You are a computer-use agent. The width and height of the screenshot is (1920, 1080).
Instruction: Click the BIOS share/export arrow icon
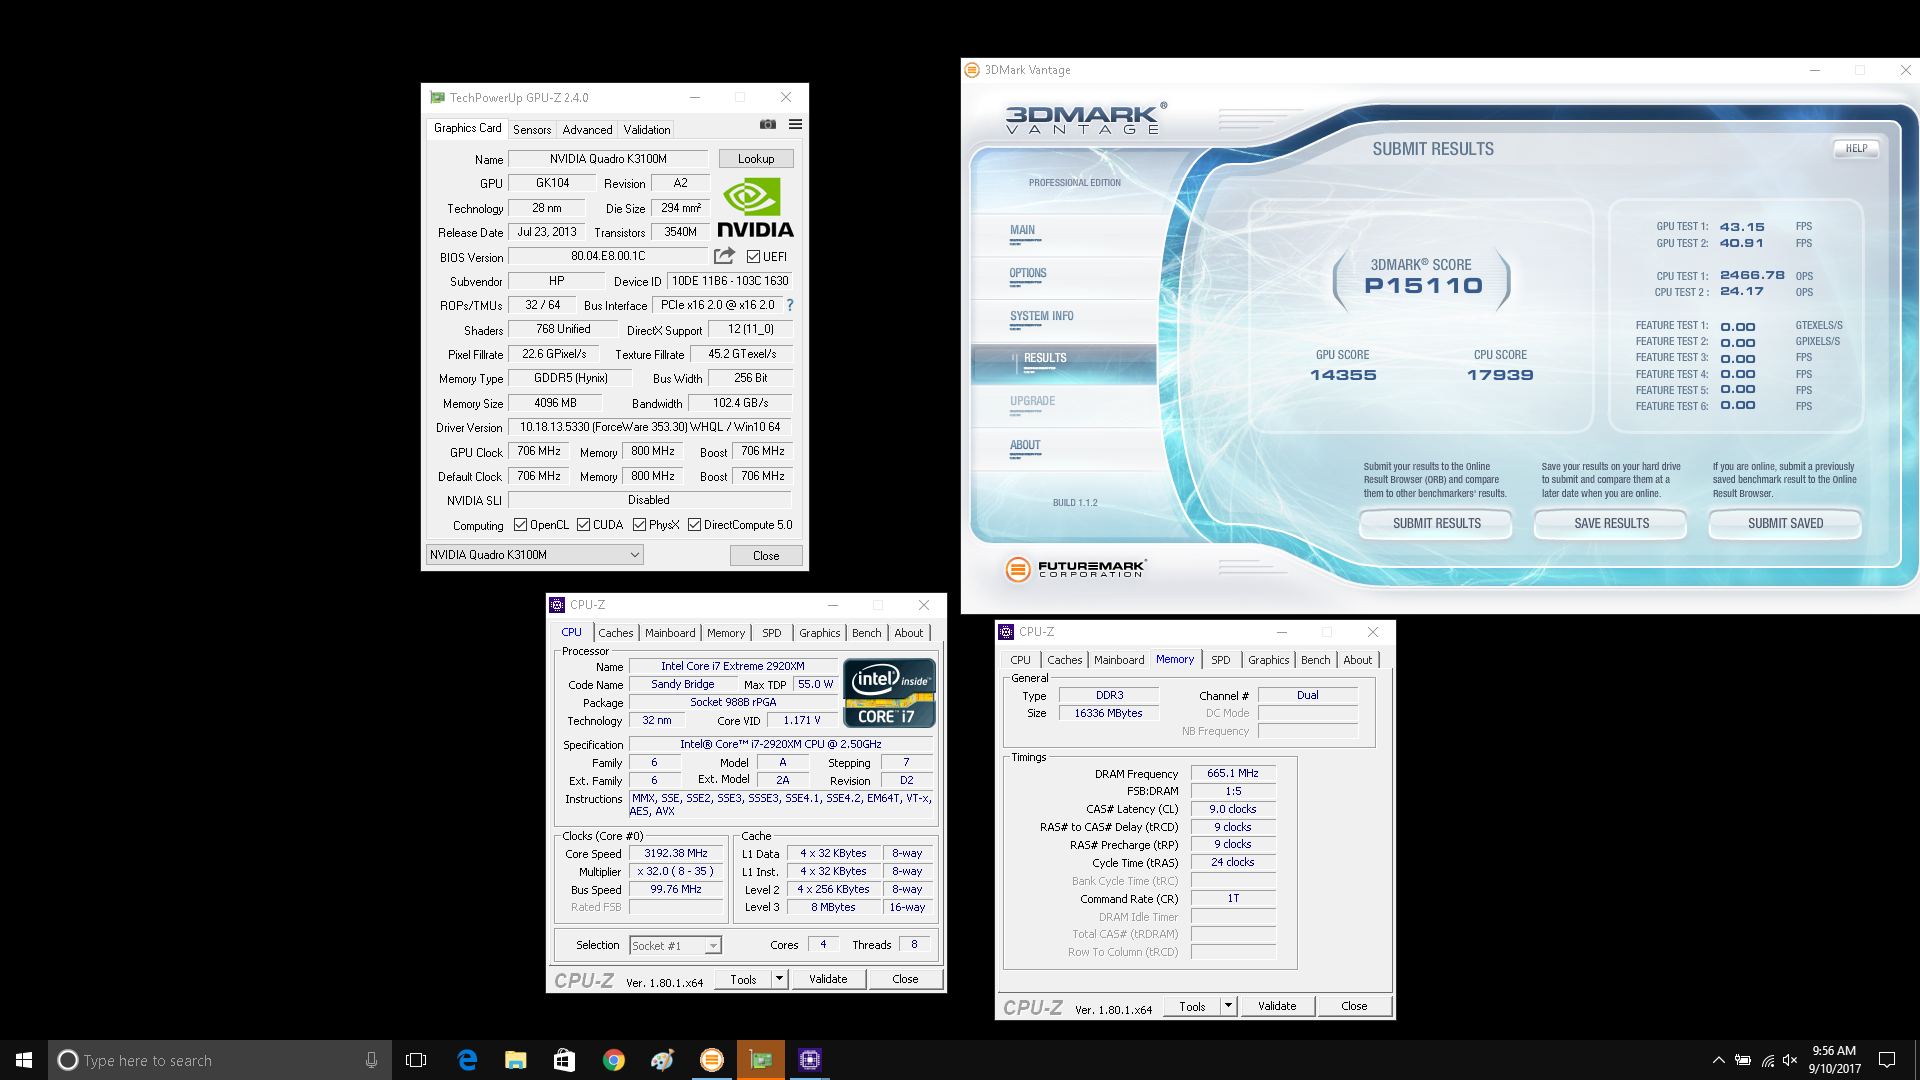pyautogui.click(x=725, y=256)
